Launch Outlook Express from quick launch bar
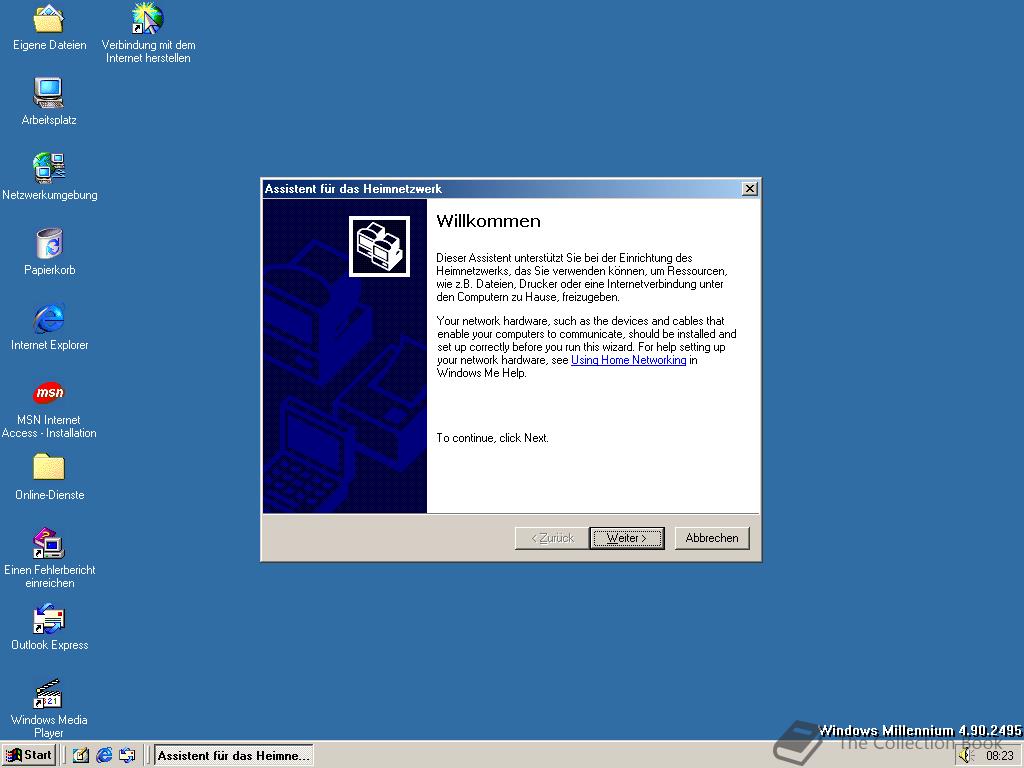The image size is (1024, 768). 127,755
